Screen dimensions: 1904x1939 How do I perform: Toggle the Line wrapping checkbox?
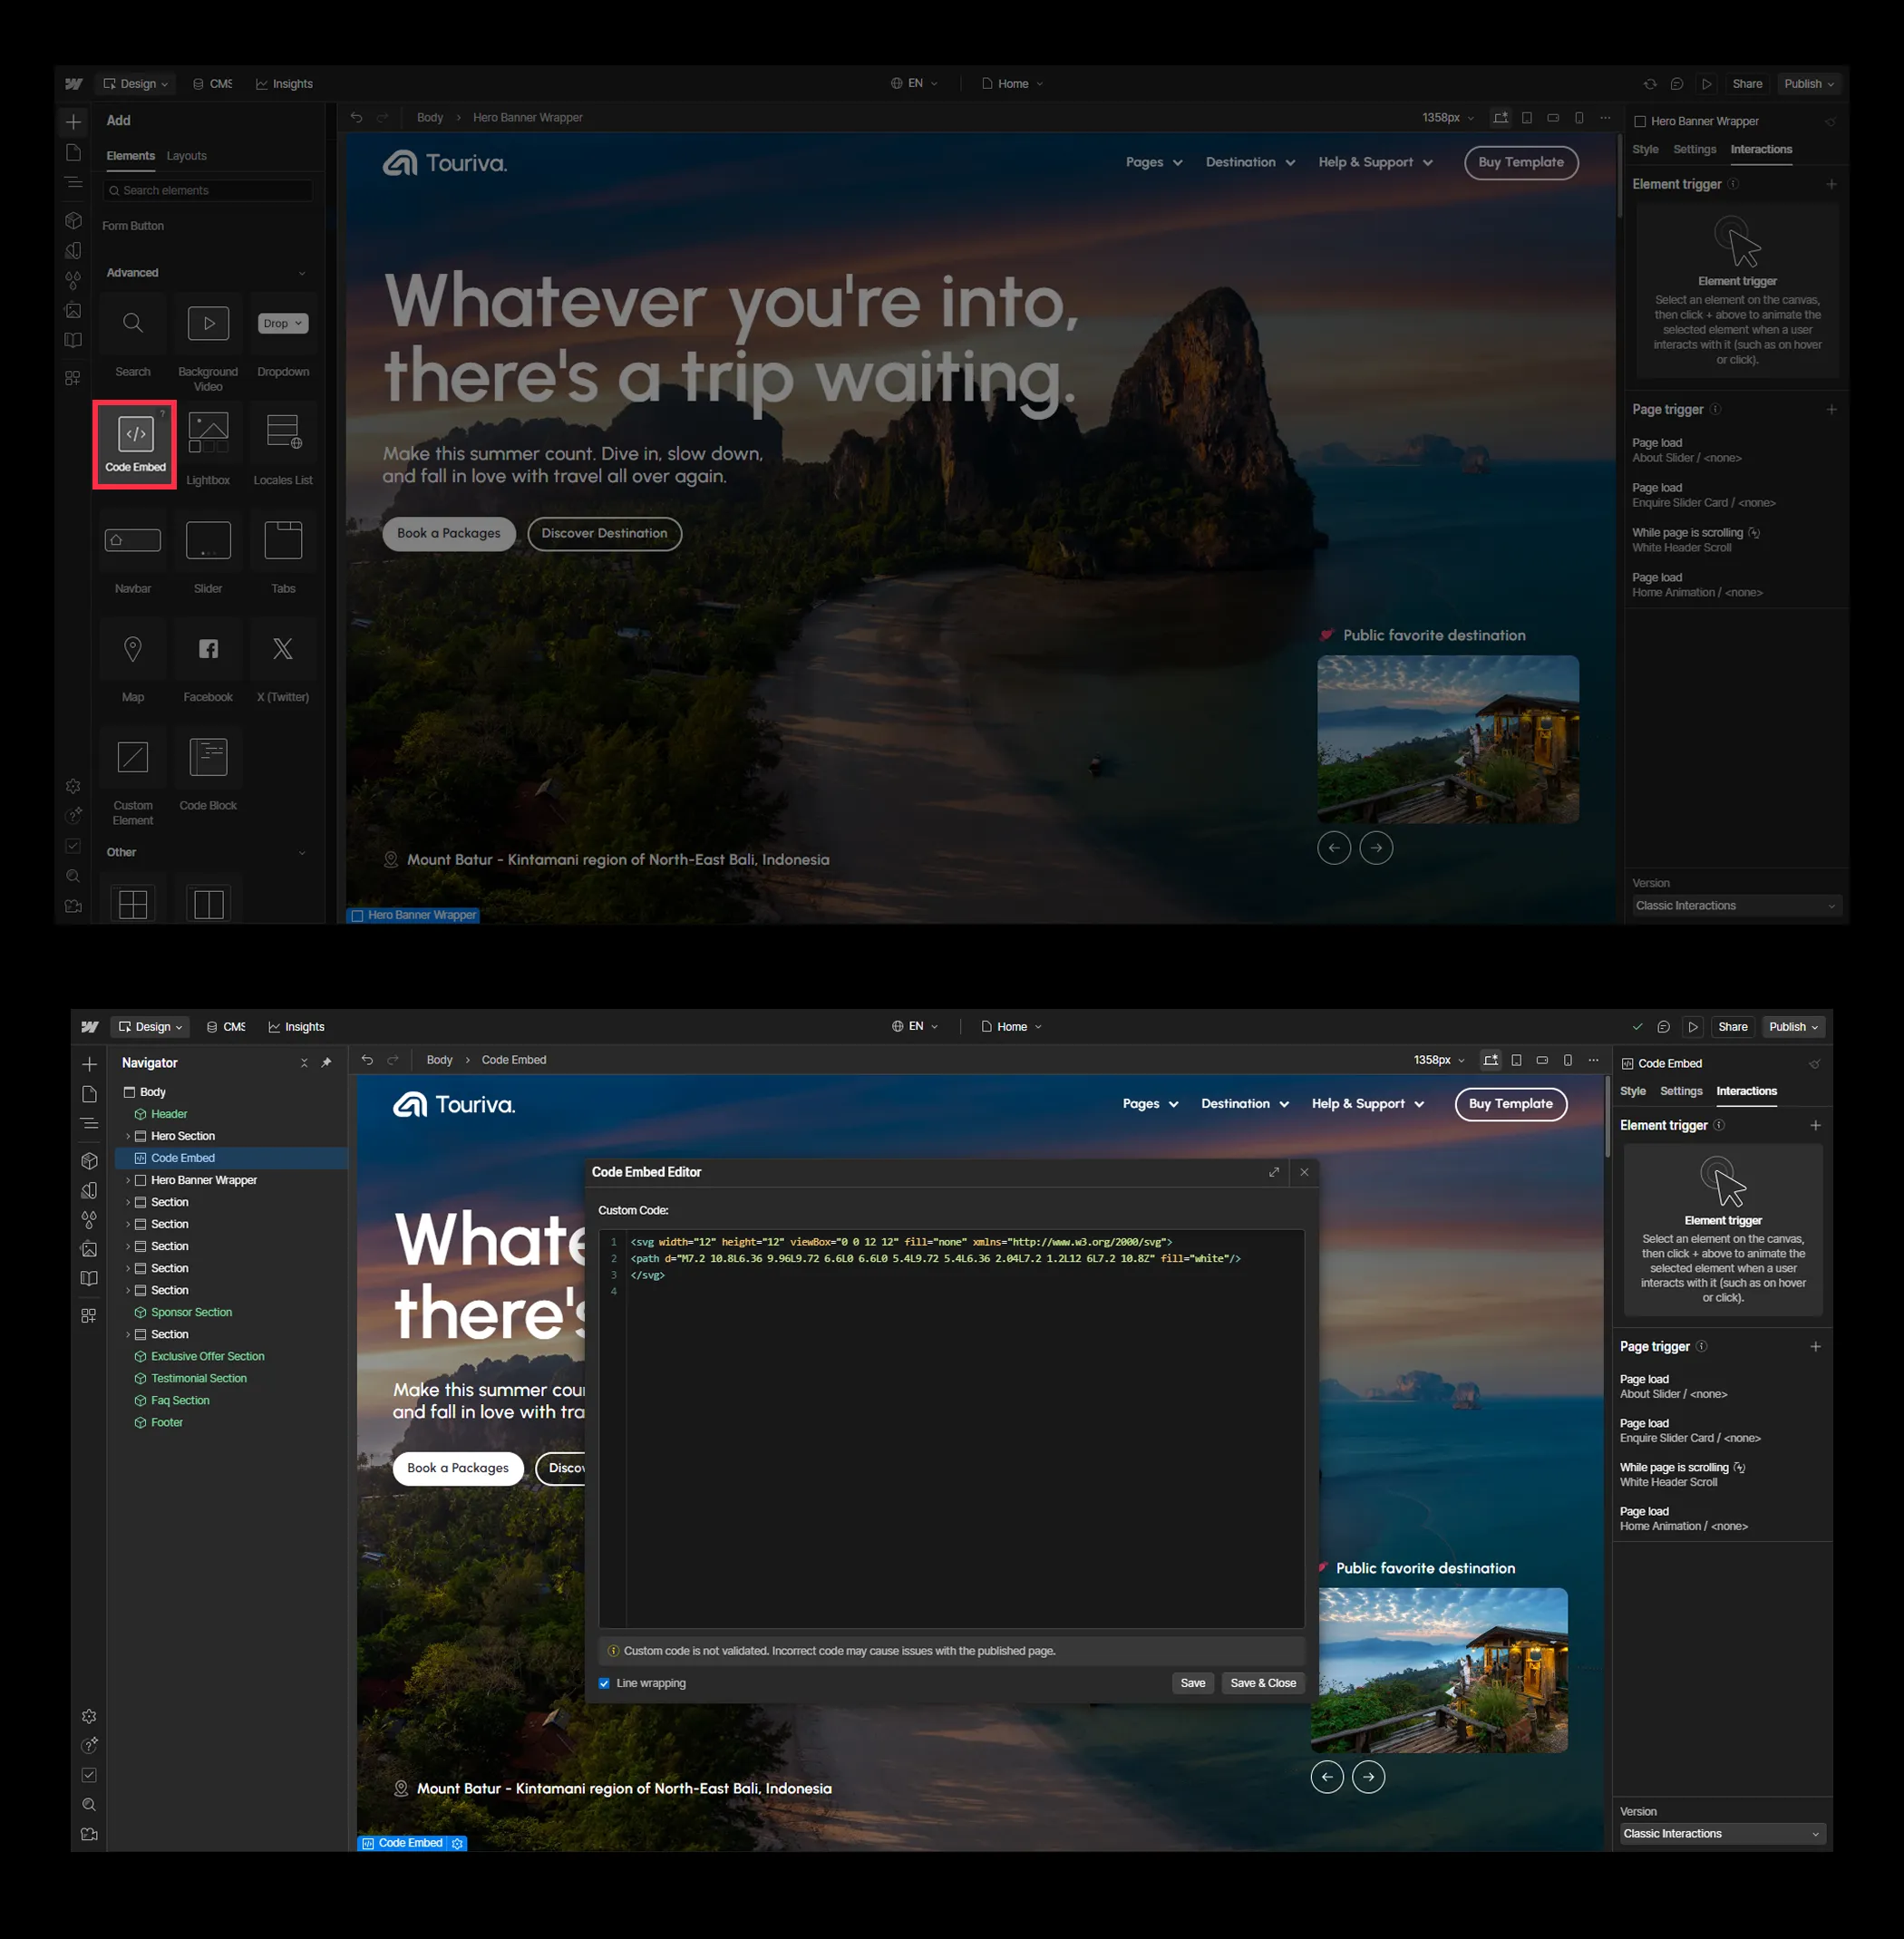604,1683
